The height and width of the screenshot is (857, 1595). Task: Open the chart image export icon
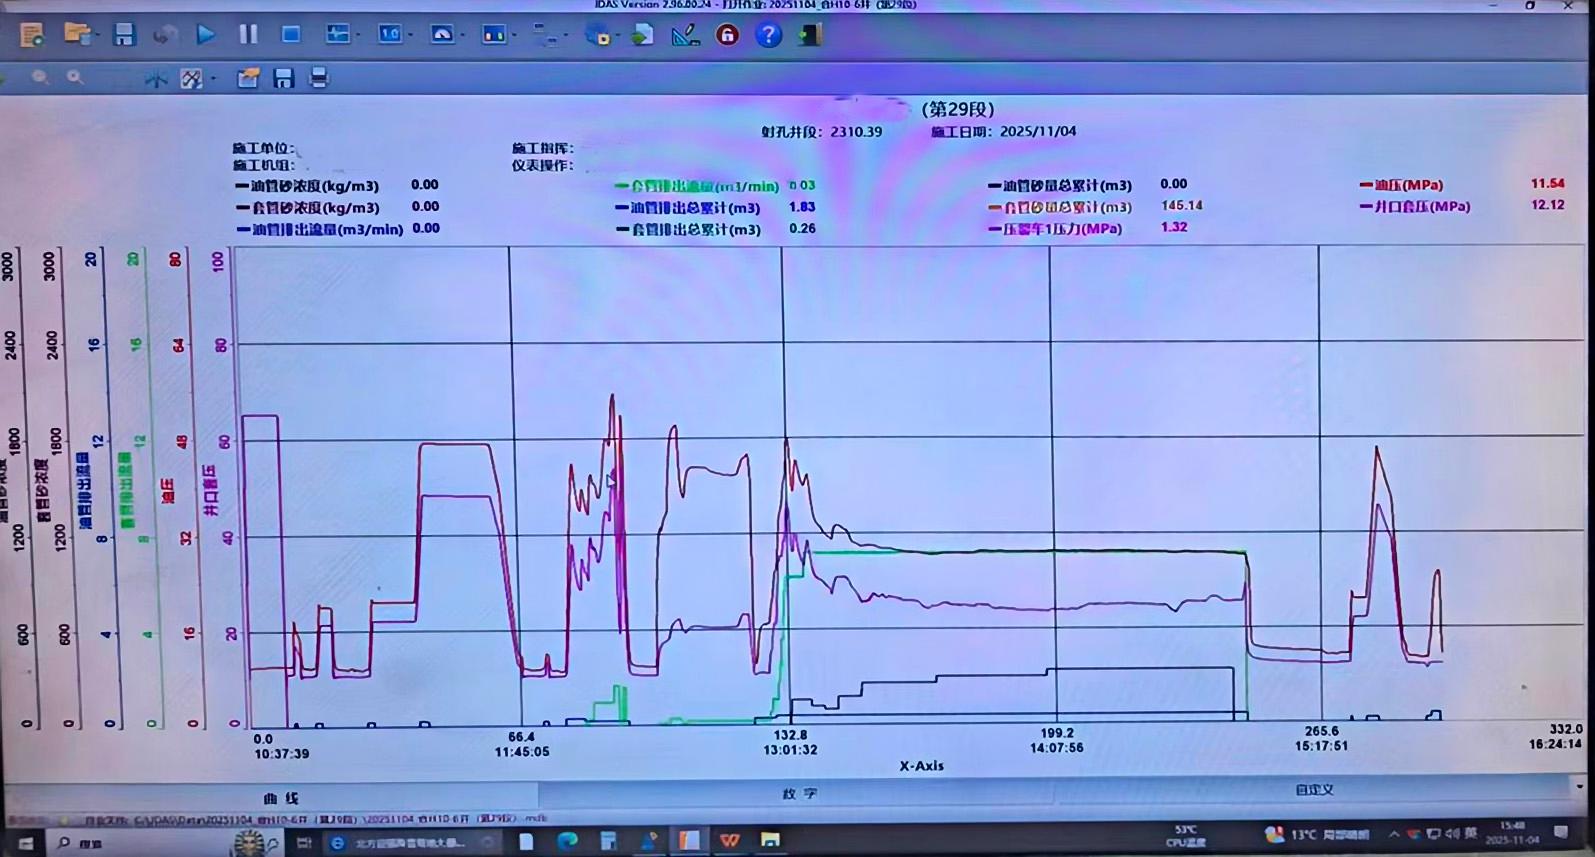click(x=247, y=78)
